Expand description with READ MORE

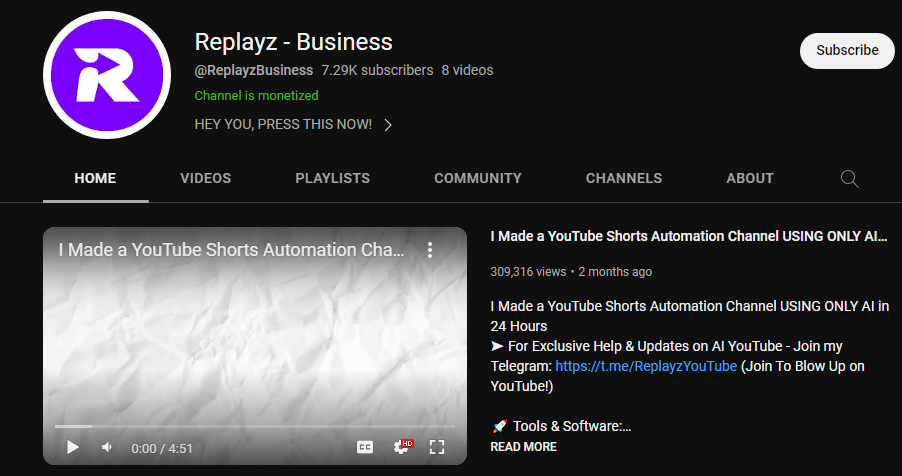pos(523,447)
